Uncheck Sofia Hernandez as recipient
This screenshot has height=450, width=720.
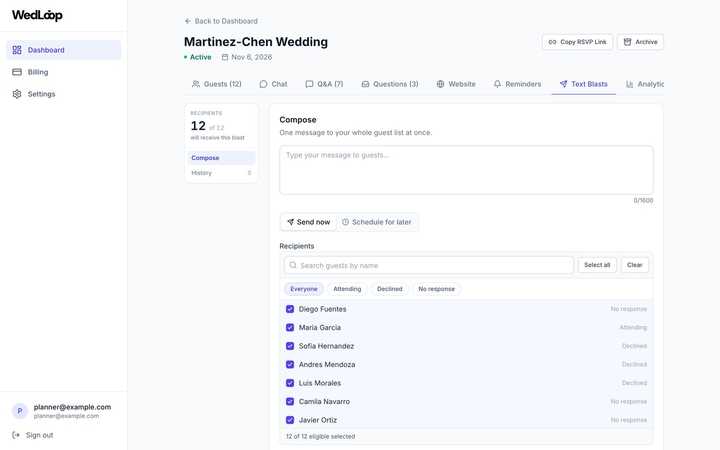click(x=290, y=346)
